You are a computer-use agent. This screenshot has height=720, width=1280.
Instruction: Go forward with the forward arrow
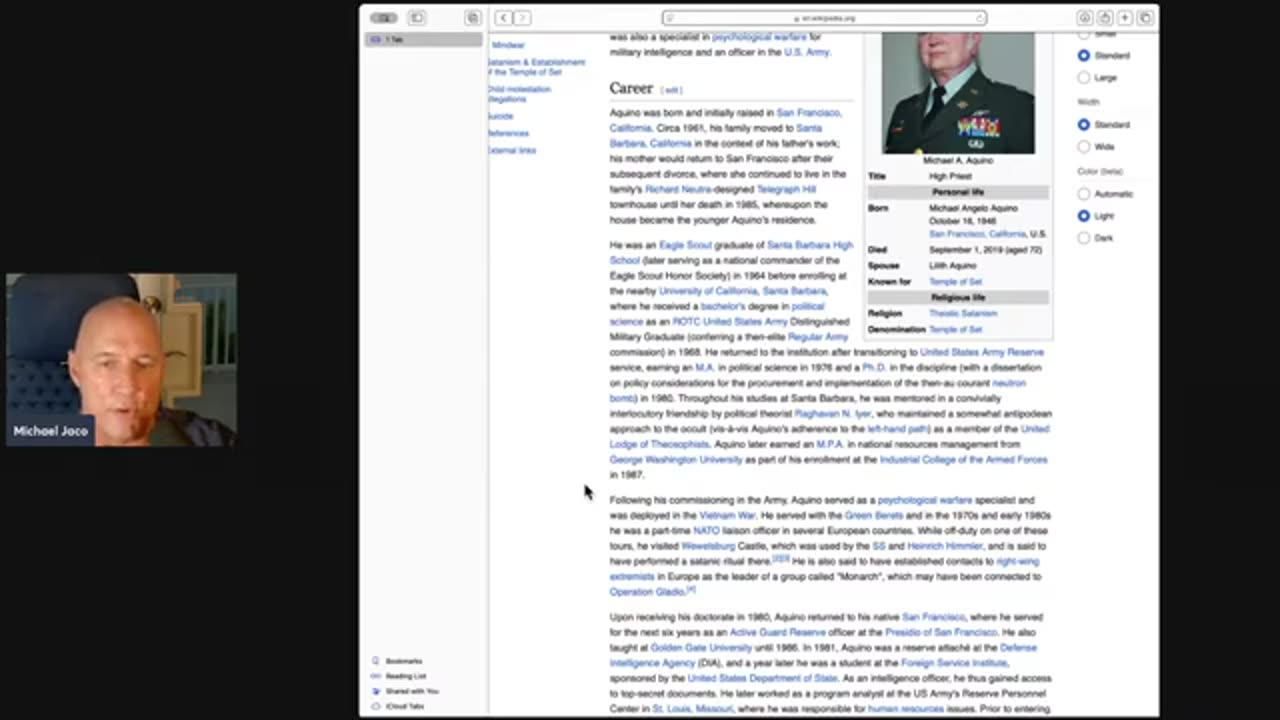[522, 18]
